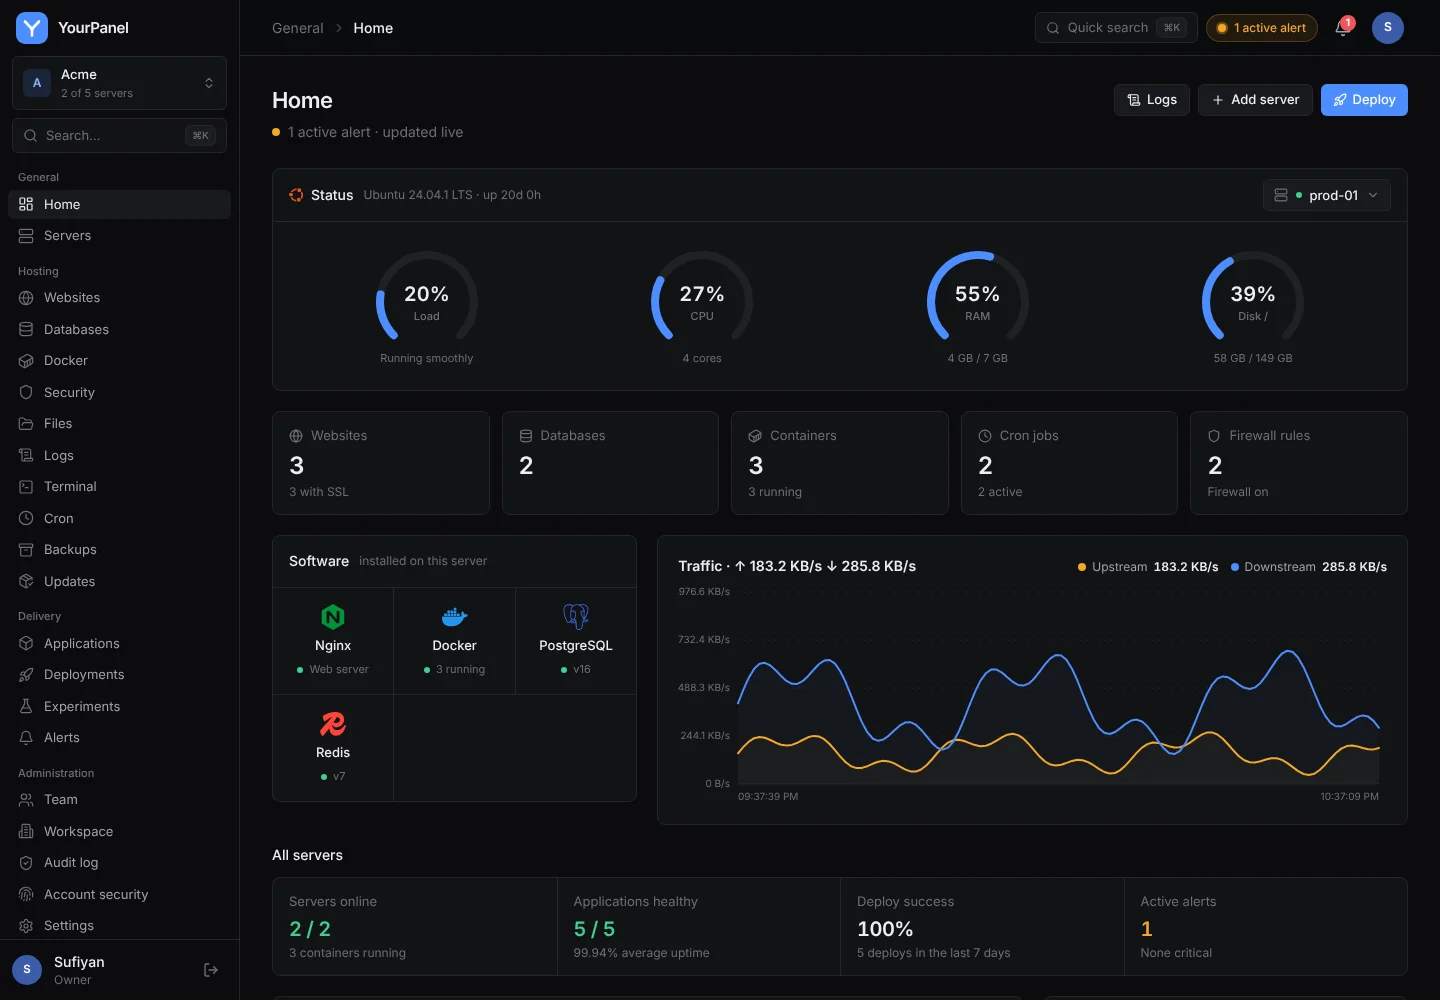This screenshot has height=1000, width=1440.
Task: Click the Home breadcrumb
Action: click(x=373, y=28)
